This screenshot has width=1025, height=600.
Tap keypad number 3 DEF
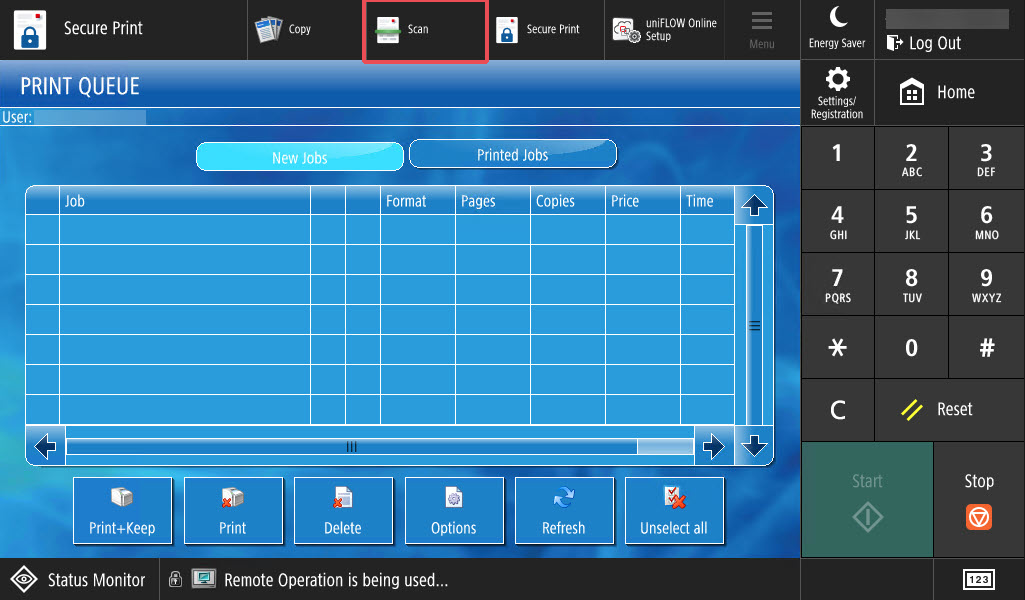[986, 158]
